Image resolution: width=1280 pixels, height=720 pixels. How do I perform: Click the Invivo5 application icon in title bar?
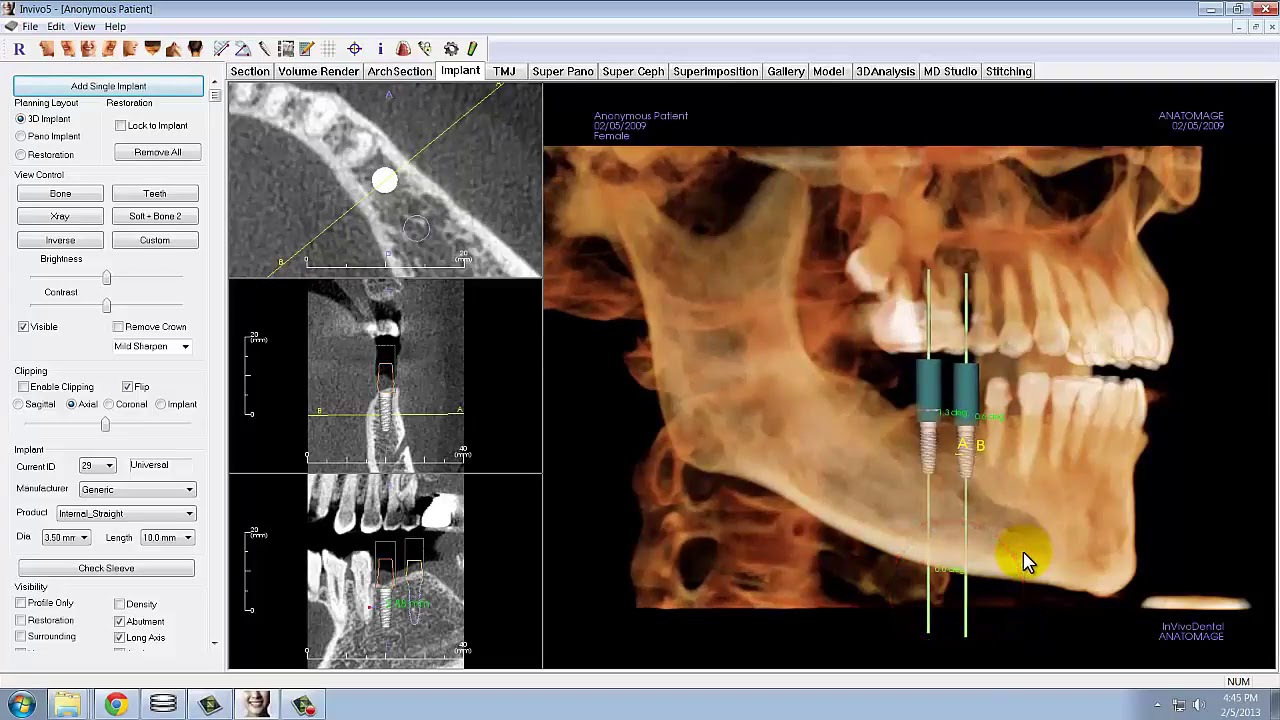pyautogui.click(x=9, y=9)
